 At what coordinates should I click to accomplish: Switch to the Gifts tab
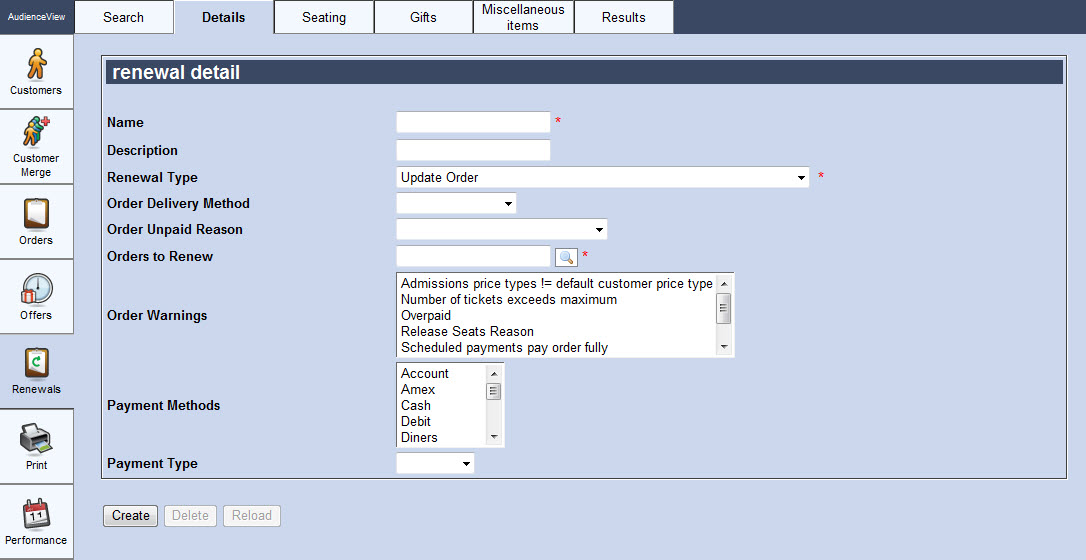(x=423, y=17)
